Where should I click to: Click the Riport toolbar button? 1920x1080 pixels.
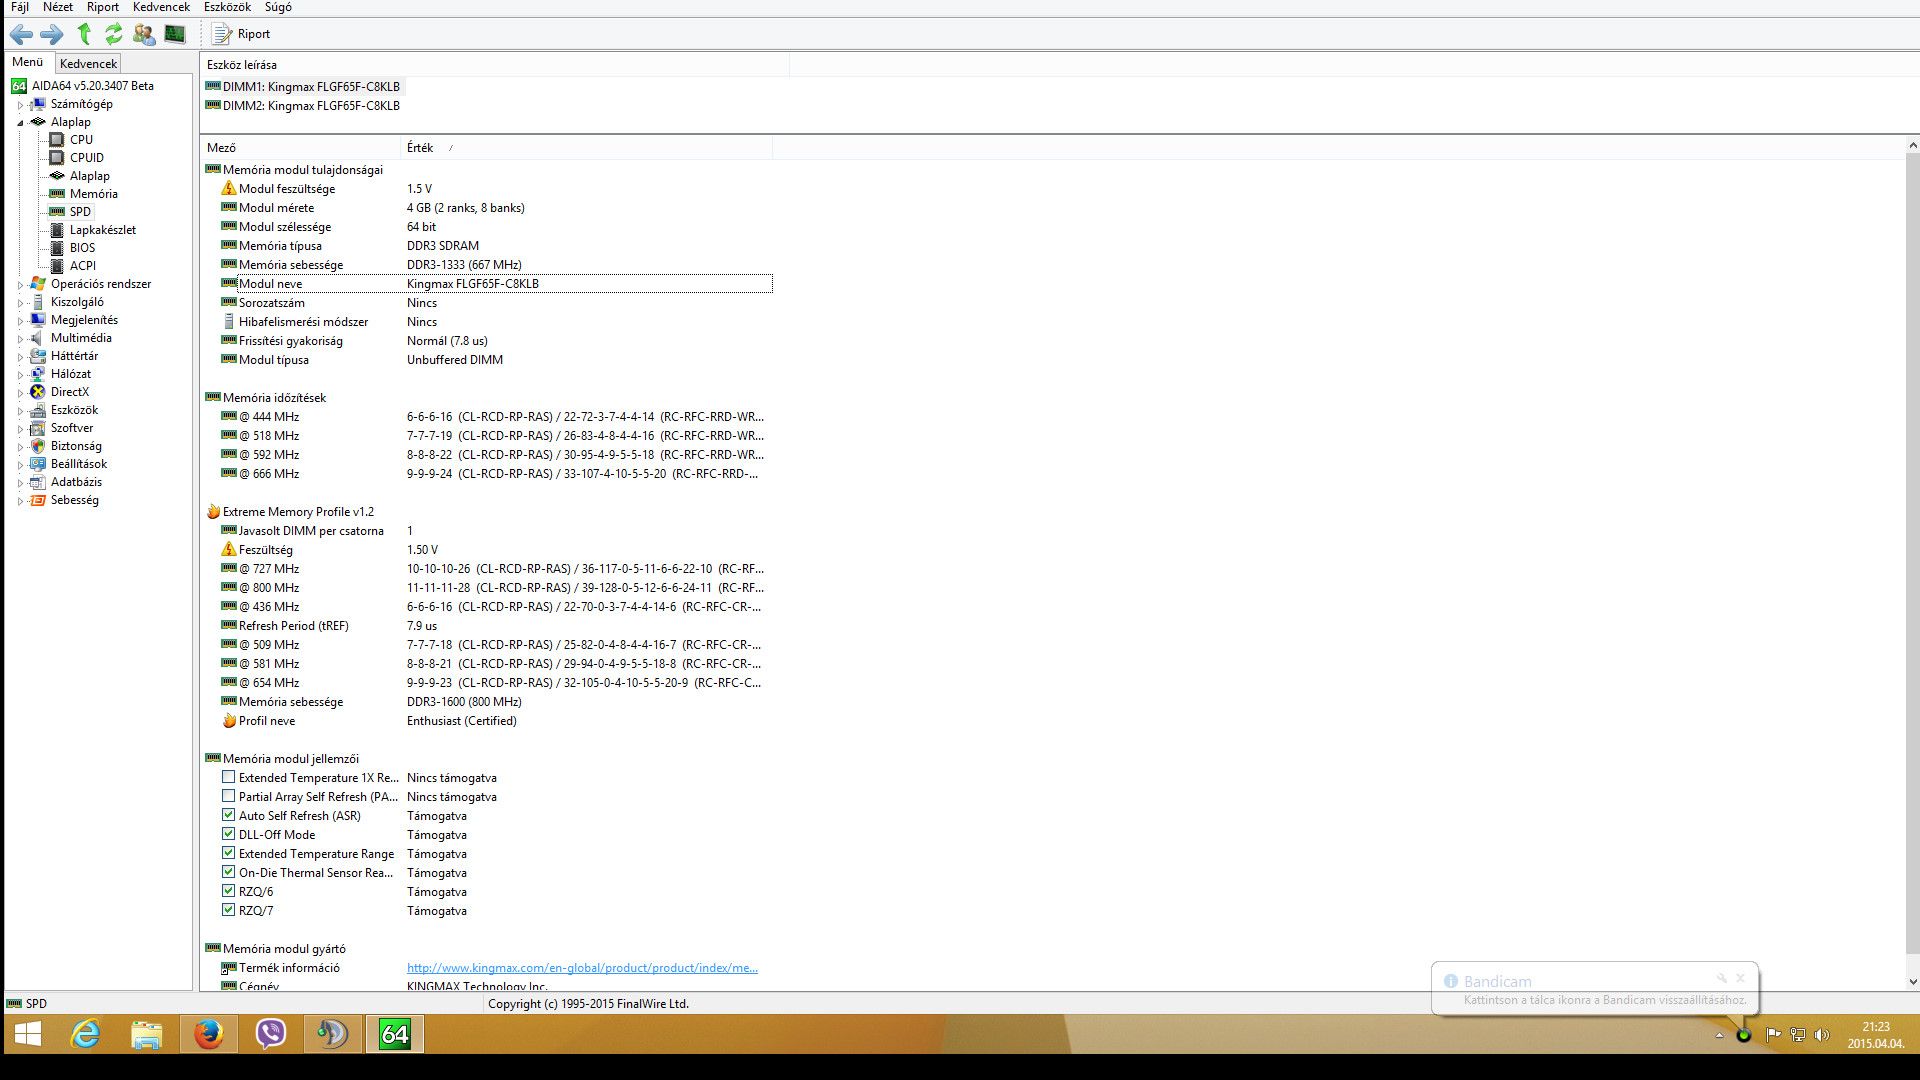[x=241, y=34]
